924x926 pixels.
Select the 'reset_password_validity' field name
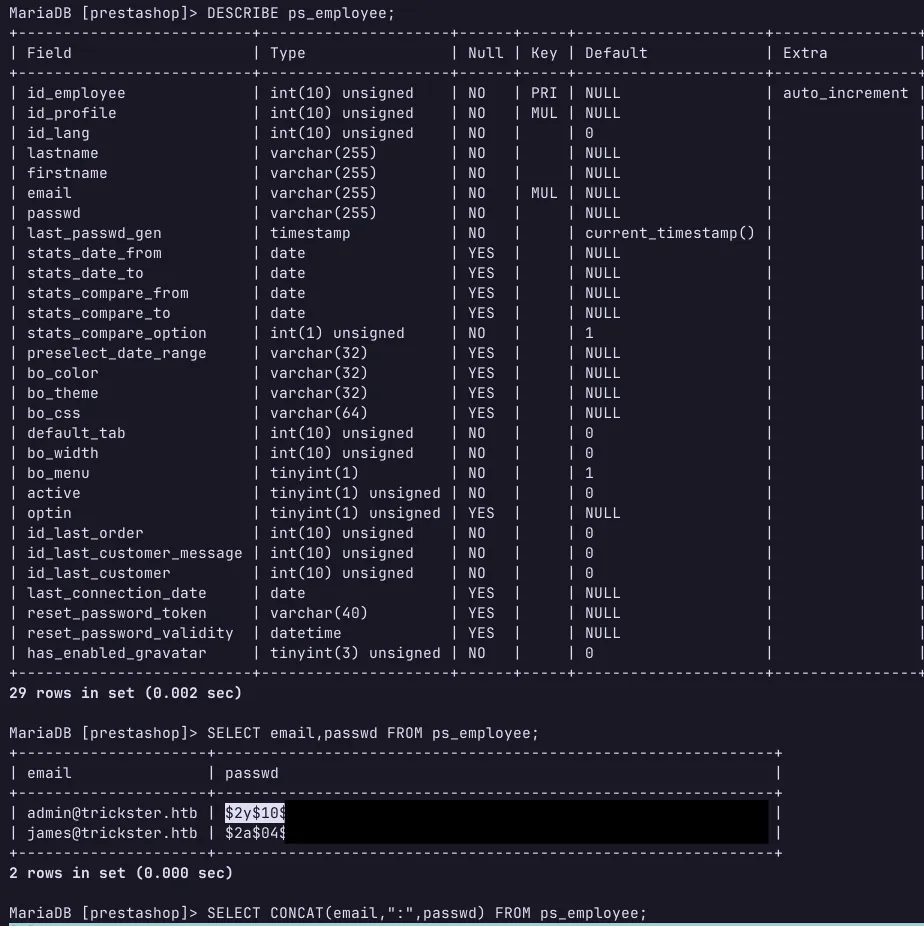130,634
